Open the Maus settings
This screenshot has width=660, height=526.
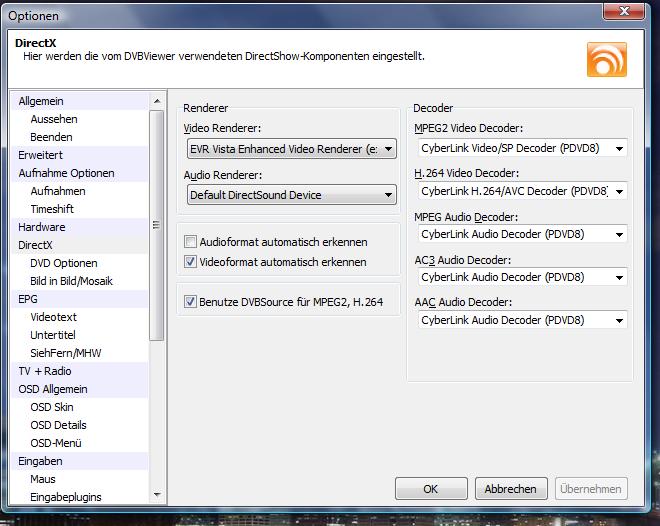pyautogui.click(x=43, y=479)
